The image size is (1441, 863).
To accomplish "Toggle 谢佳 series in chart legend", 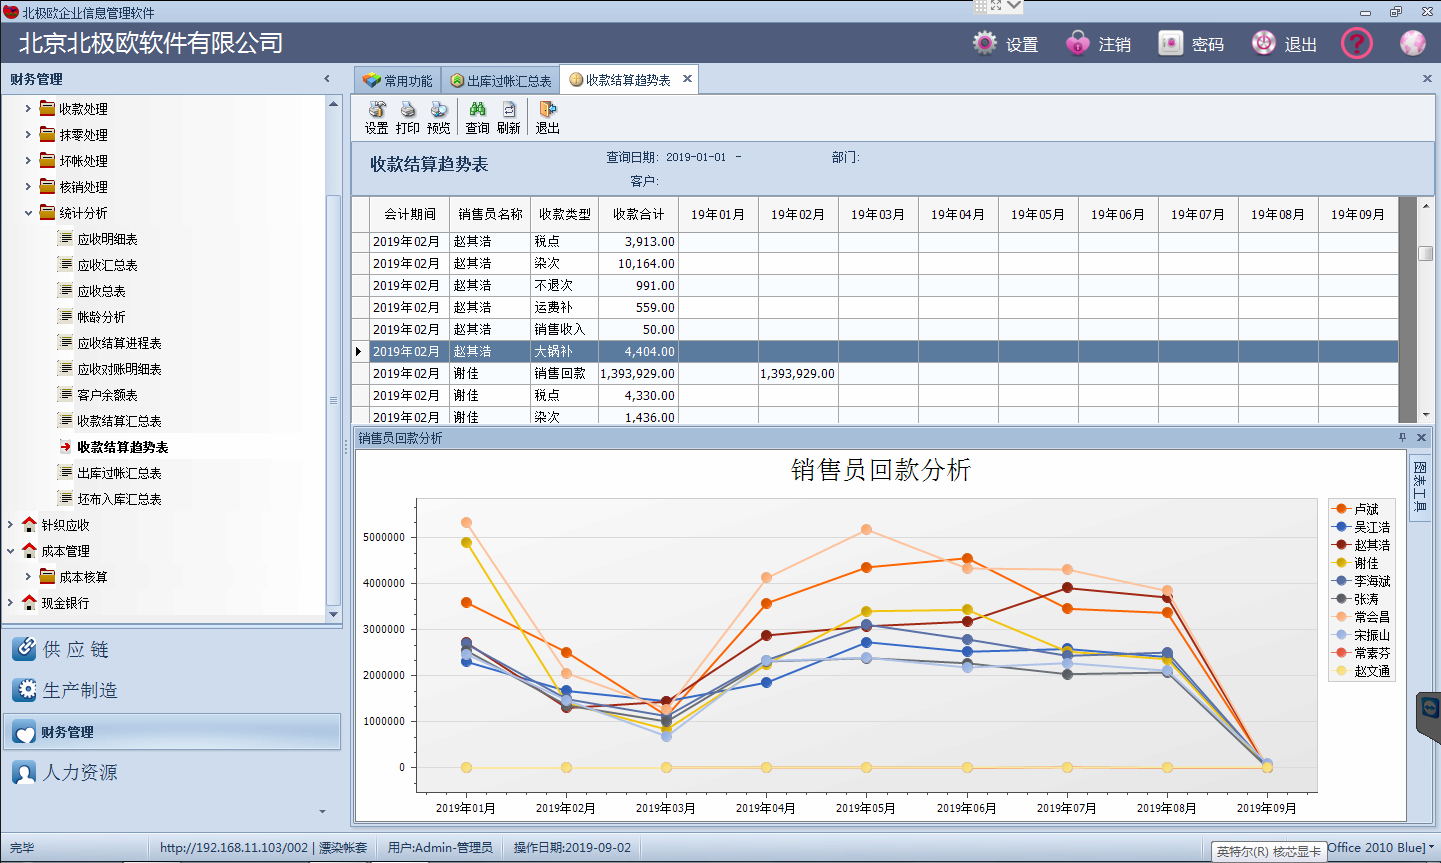I will point(1358,563).
